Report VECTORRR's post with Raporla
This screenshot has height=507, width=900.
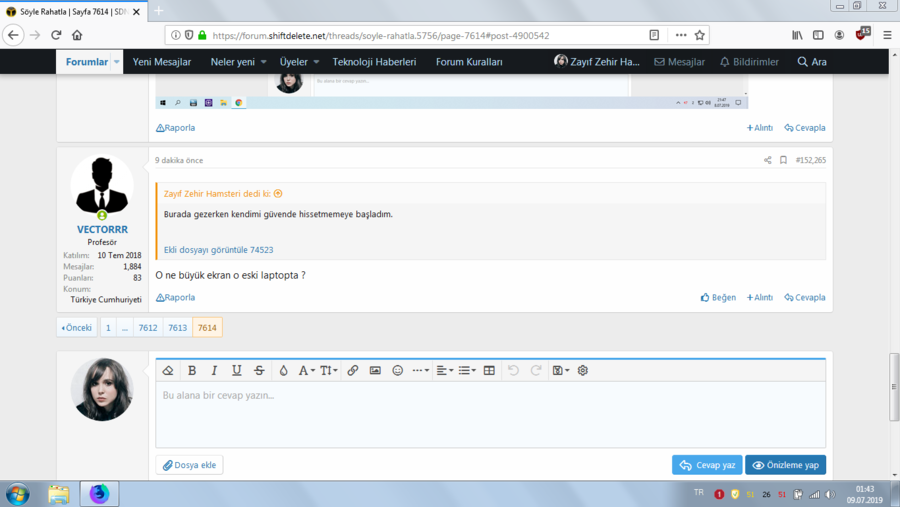click(176, 297)
